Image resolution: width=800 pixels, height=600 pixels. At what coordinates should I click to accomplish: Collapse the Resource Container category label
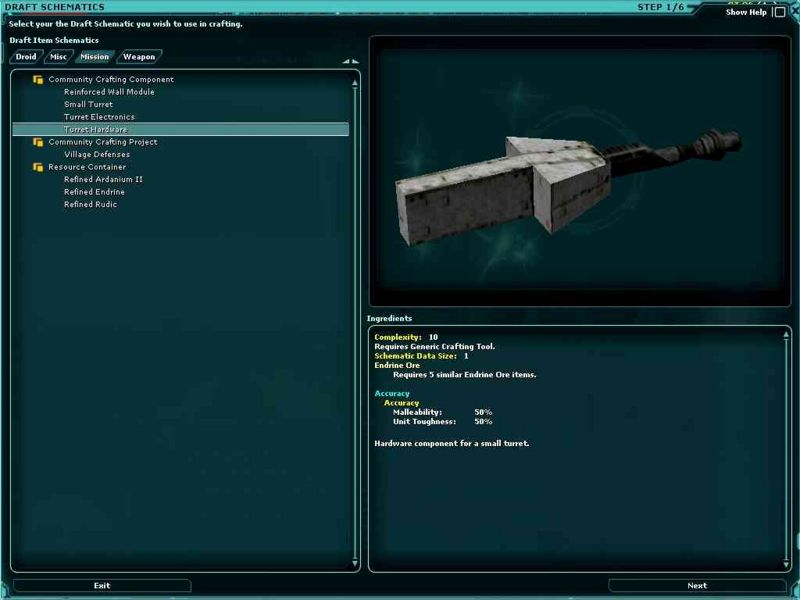tap(87, 167)
